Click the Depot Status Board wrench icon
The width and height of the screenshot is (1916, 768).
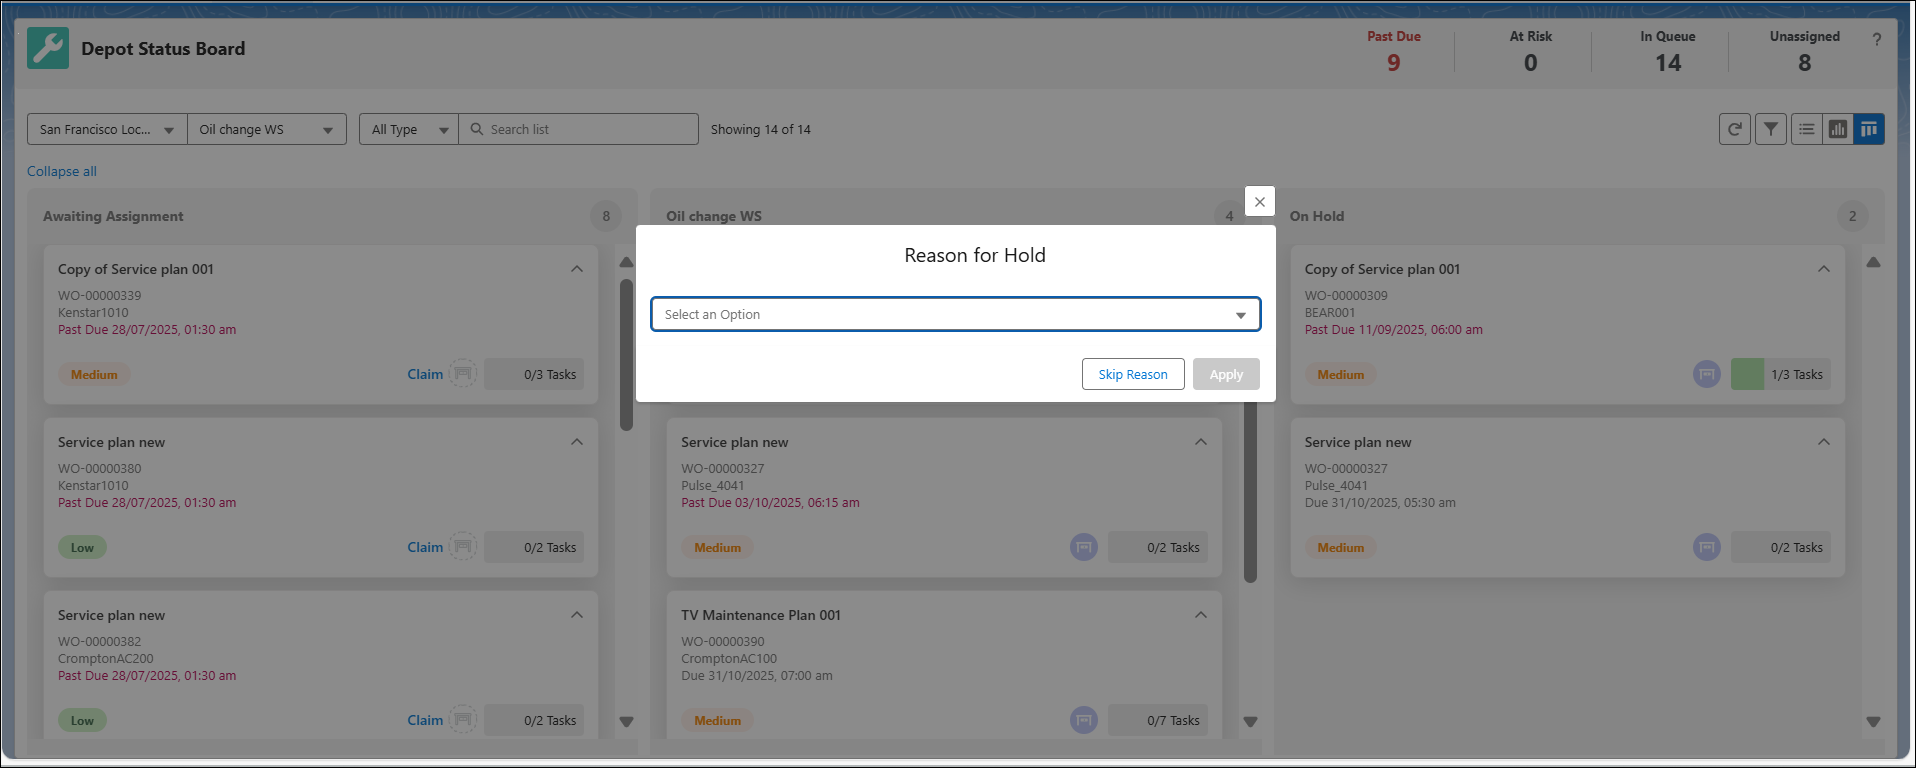coord(48,48)
